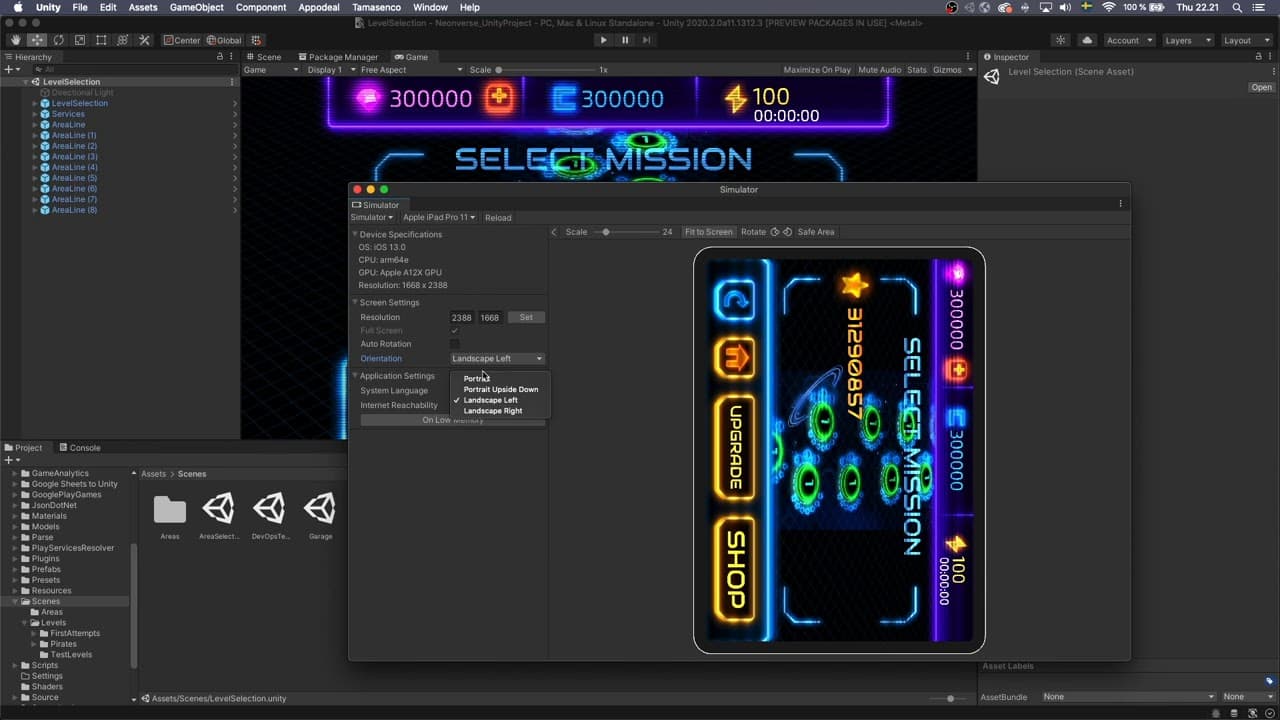Click the Garage scene asset icon
This screenshot has height=720, width=1280.
pos(320,509)
